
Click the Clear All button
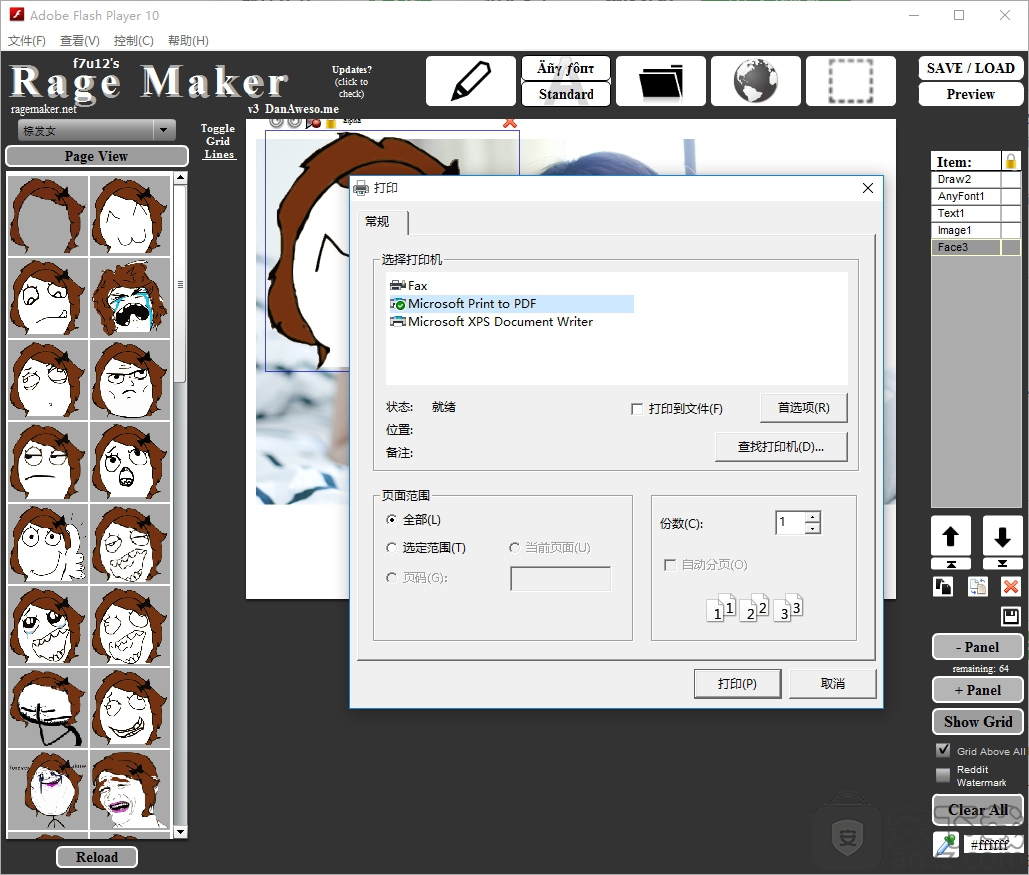point(977,810)
